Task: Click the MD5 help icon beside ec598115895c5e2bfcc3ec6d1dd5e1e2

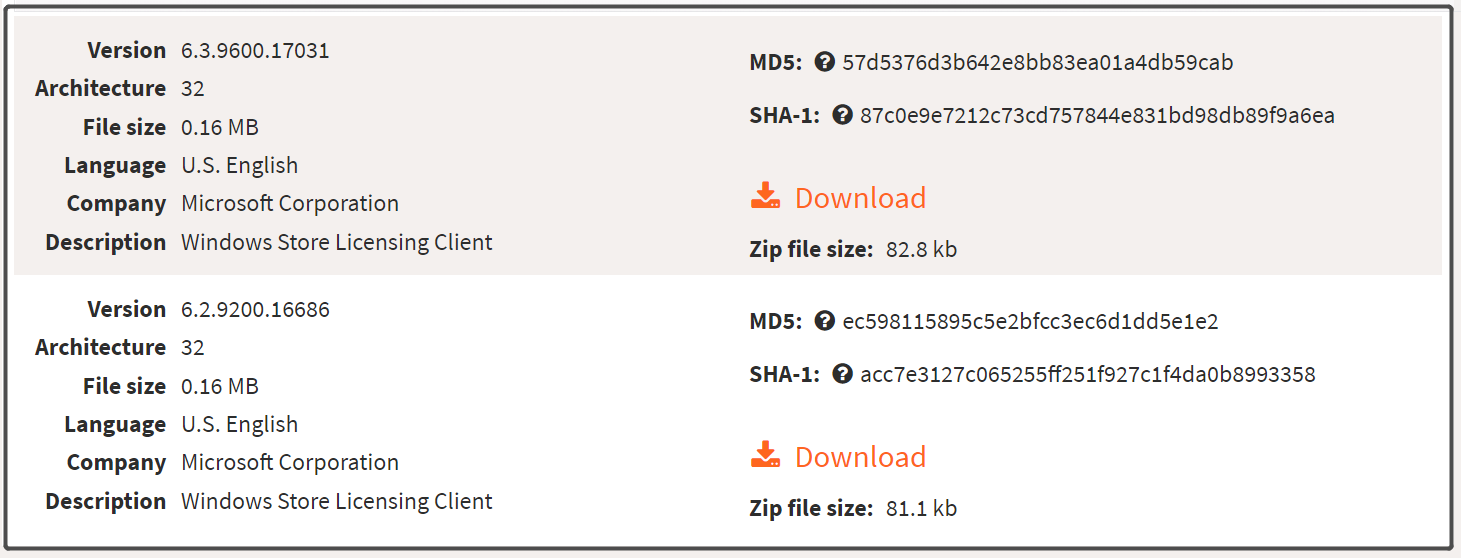Action: coord(824,321)
